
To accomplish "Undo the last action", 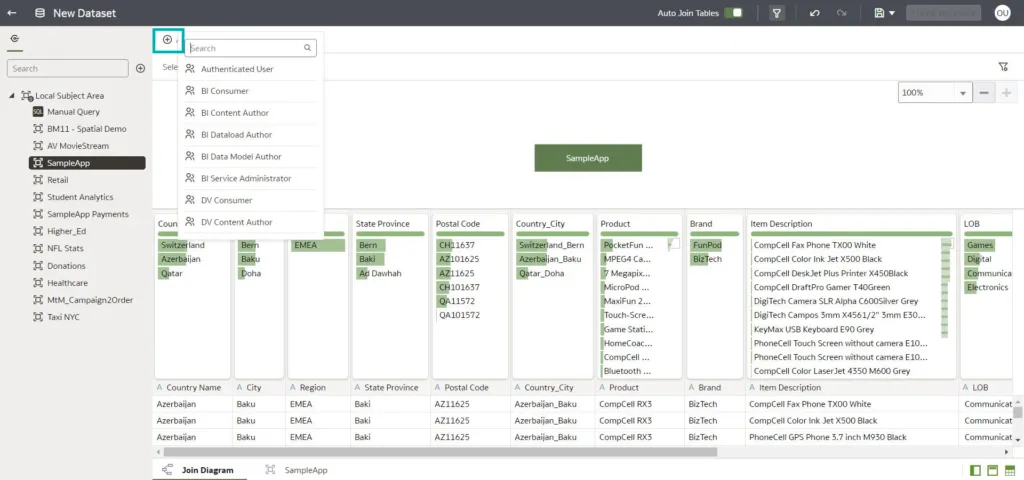I will click(x=816, y=13).
